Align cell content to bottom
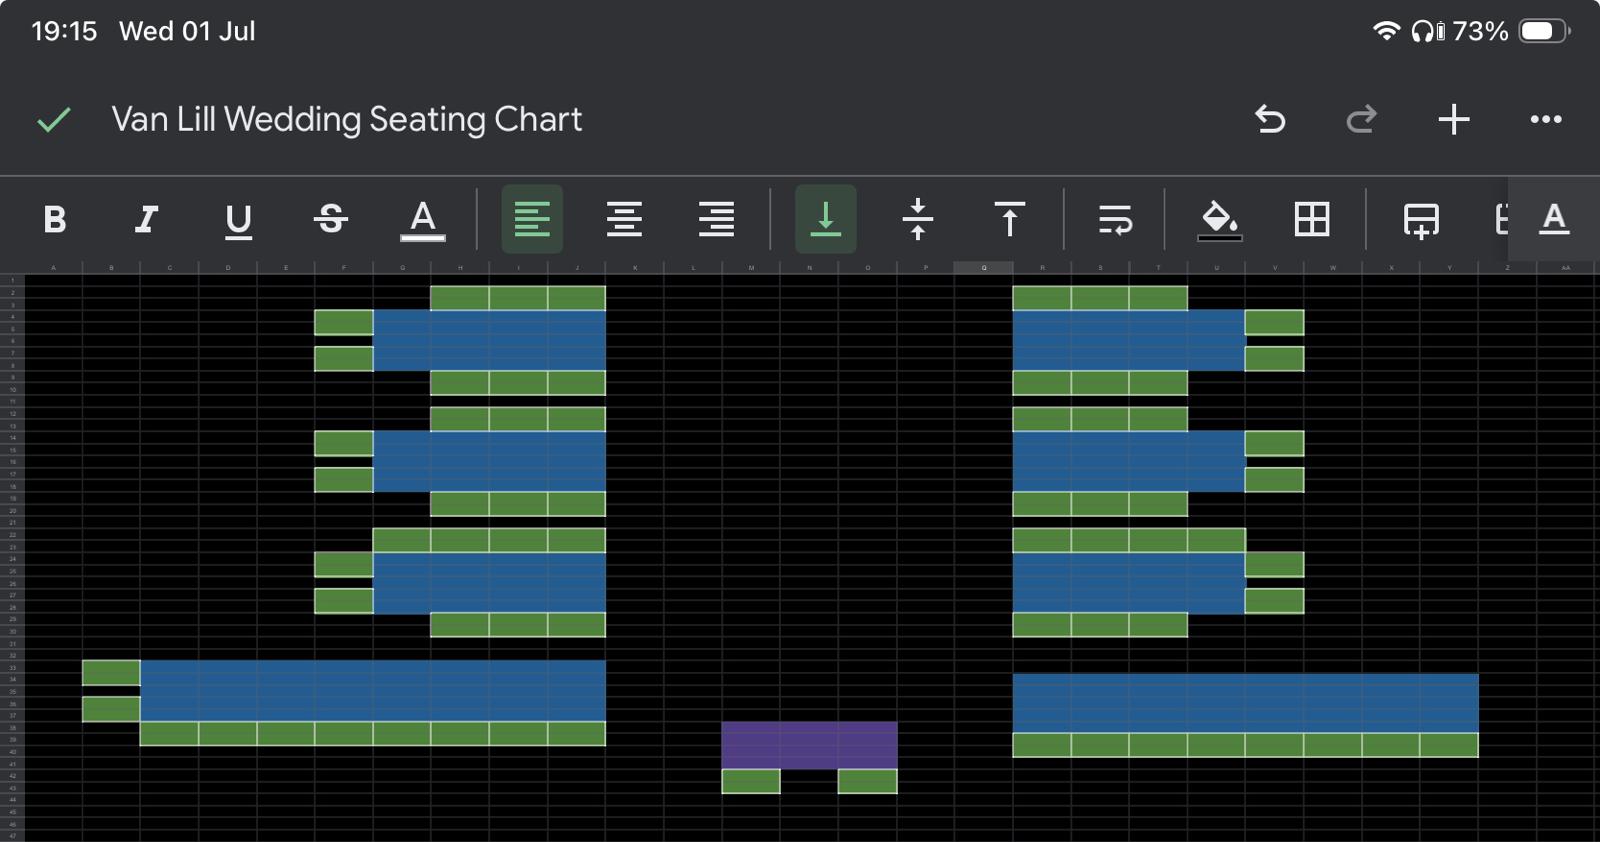The height and width of the screenshot is (842, 1600). pos(825,219)
